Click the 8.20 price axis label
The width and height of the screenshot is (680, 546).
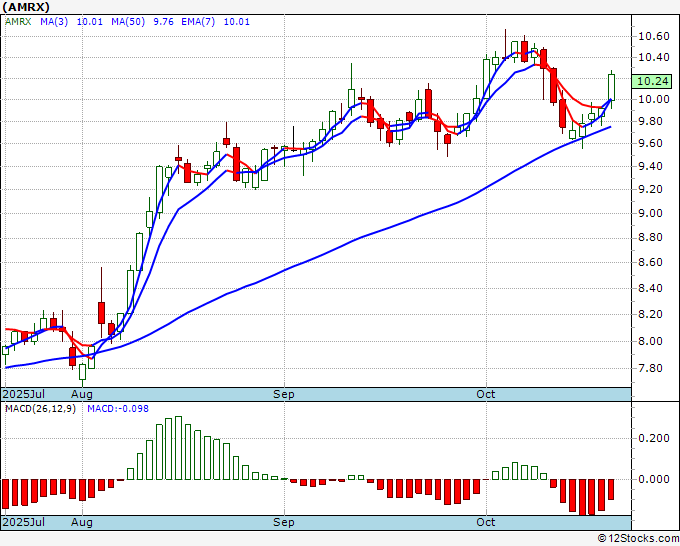[651, 314]
